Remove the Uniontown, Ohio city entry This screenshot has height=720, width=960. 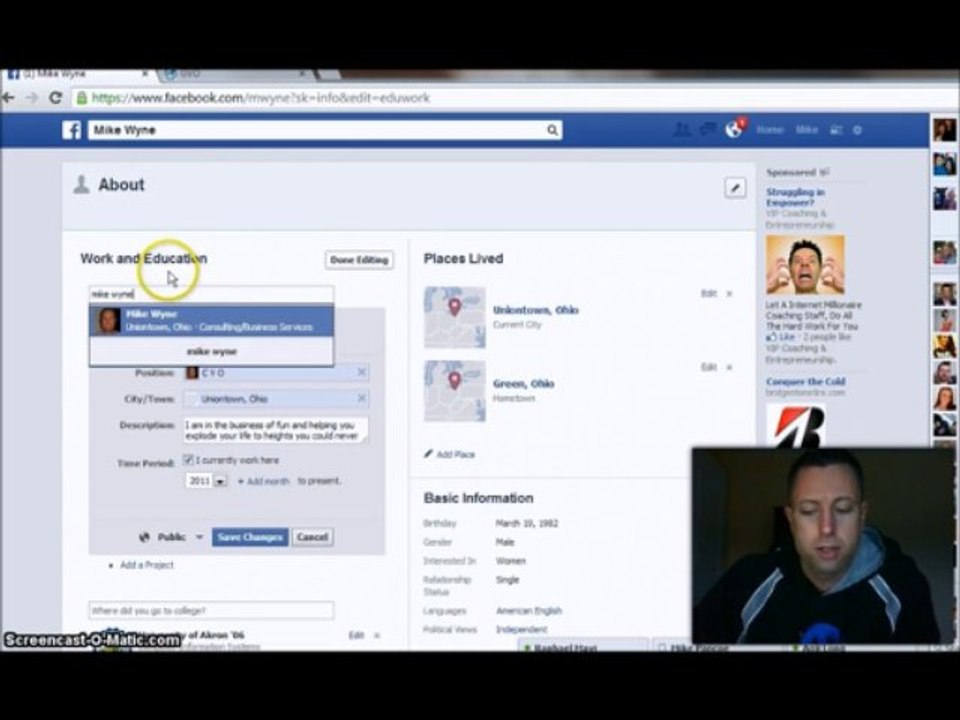click(361, 399)
